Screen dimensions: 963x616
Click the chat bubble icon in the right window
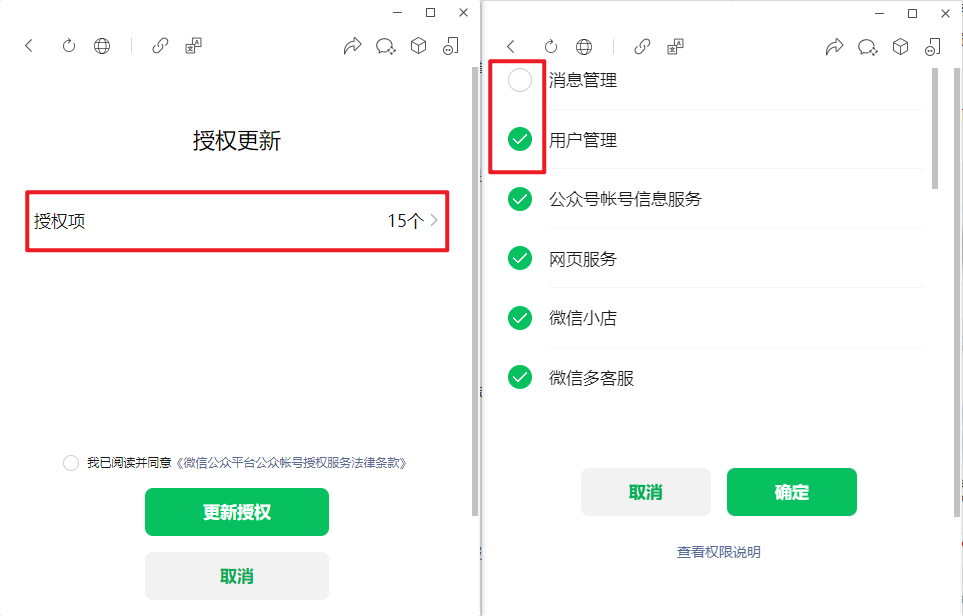tap(867, 47)
